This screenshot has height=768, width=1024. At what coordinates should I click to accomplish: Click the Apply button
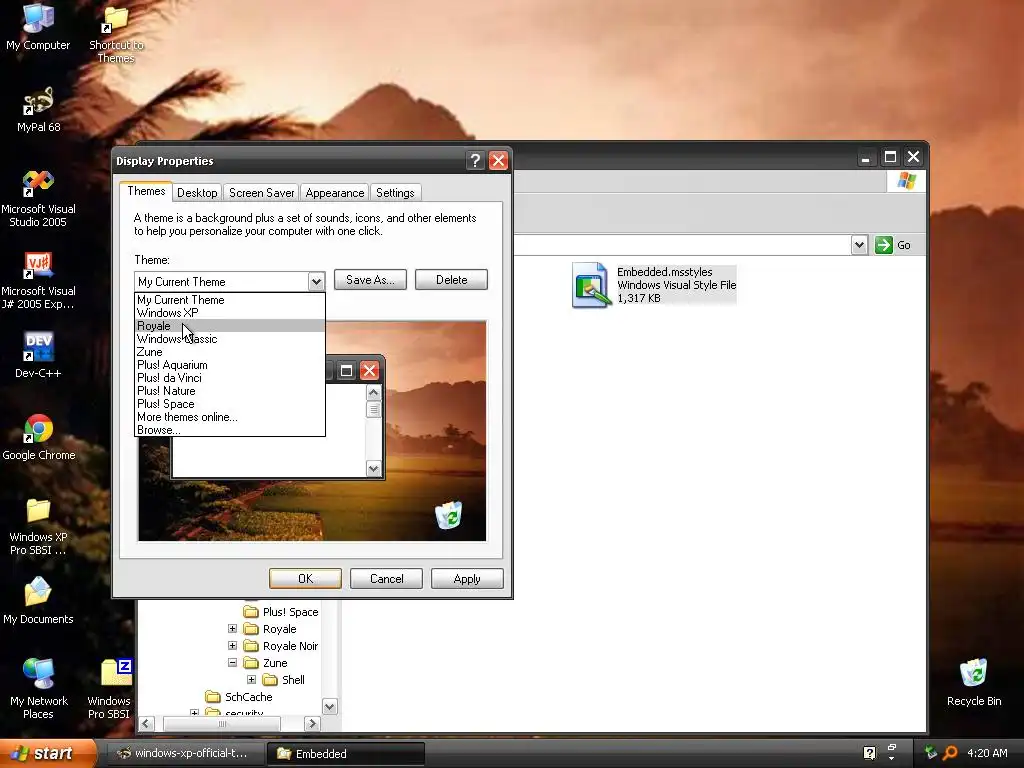pos(467,579)
